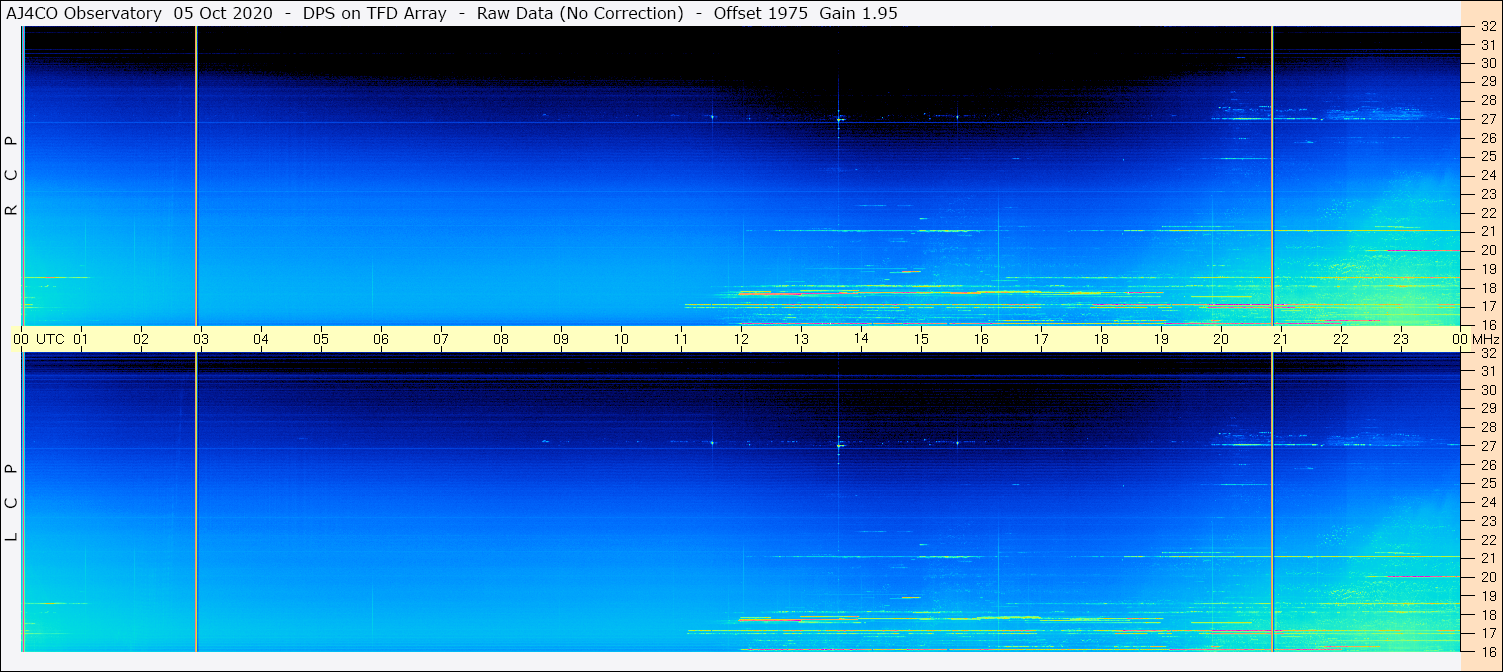Click the "03" hour mark on time axis

[x=201, y=339]
